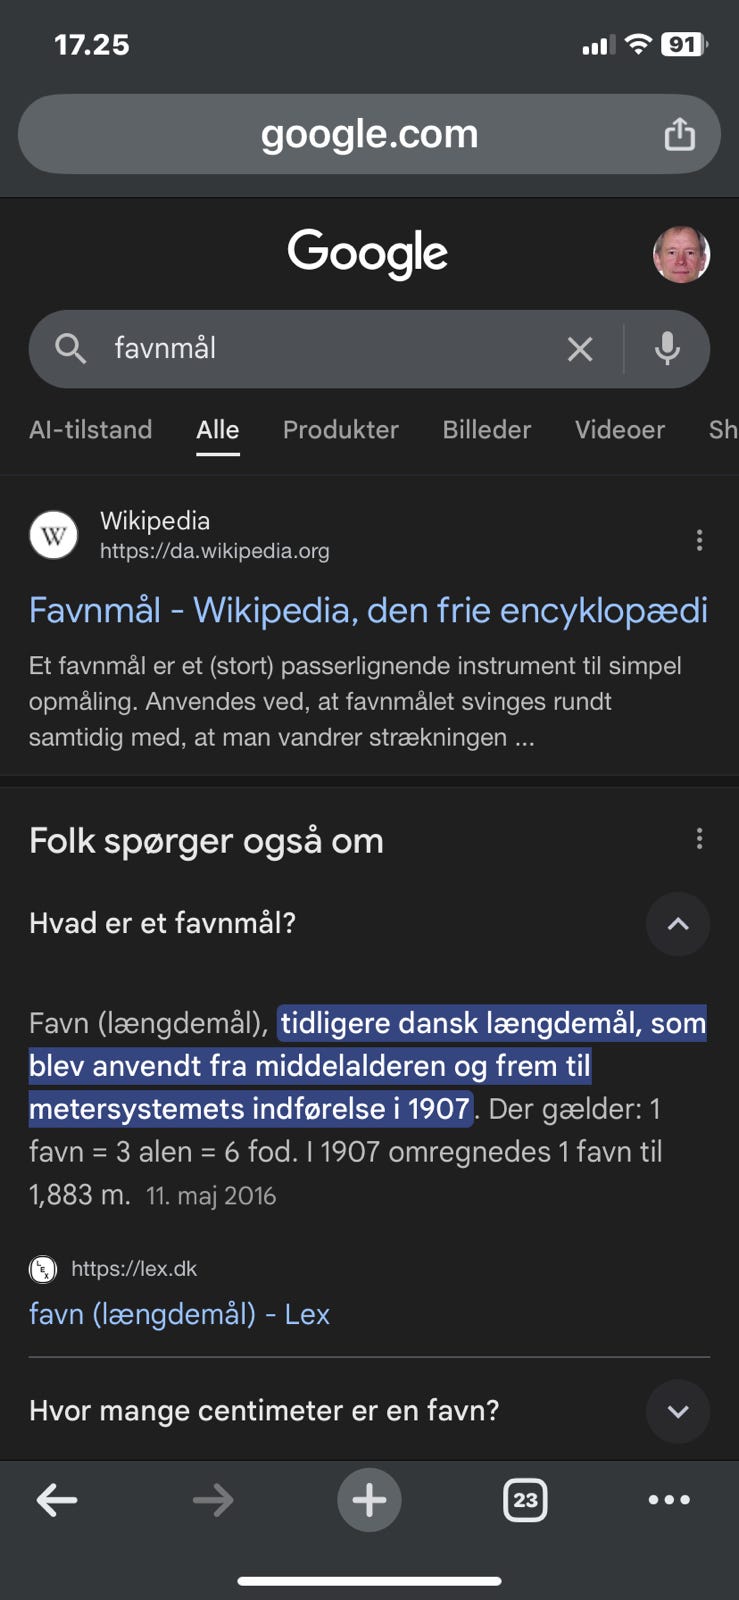Go back with the browser back arrow
This screenshot has width=739, height=1600.
57,1499
